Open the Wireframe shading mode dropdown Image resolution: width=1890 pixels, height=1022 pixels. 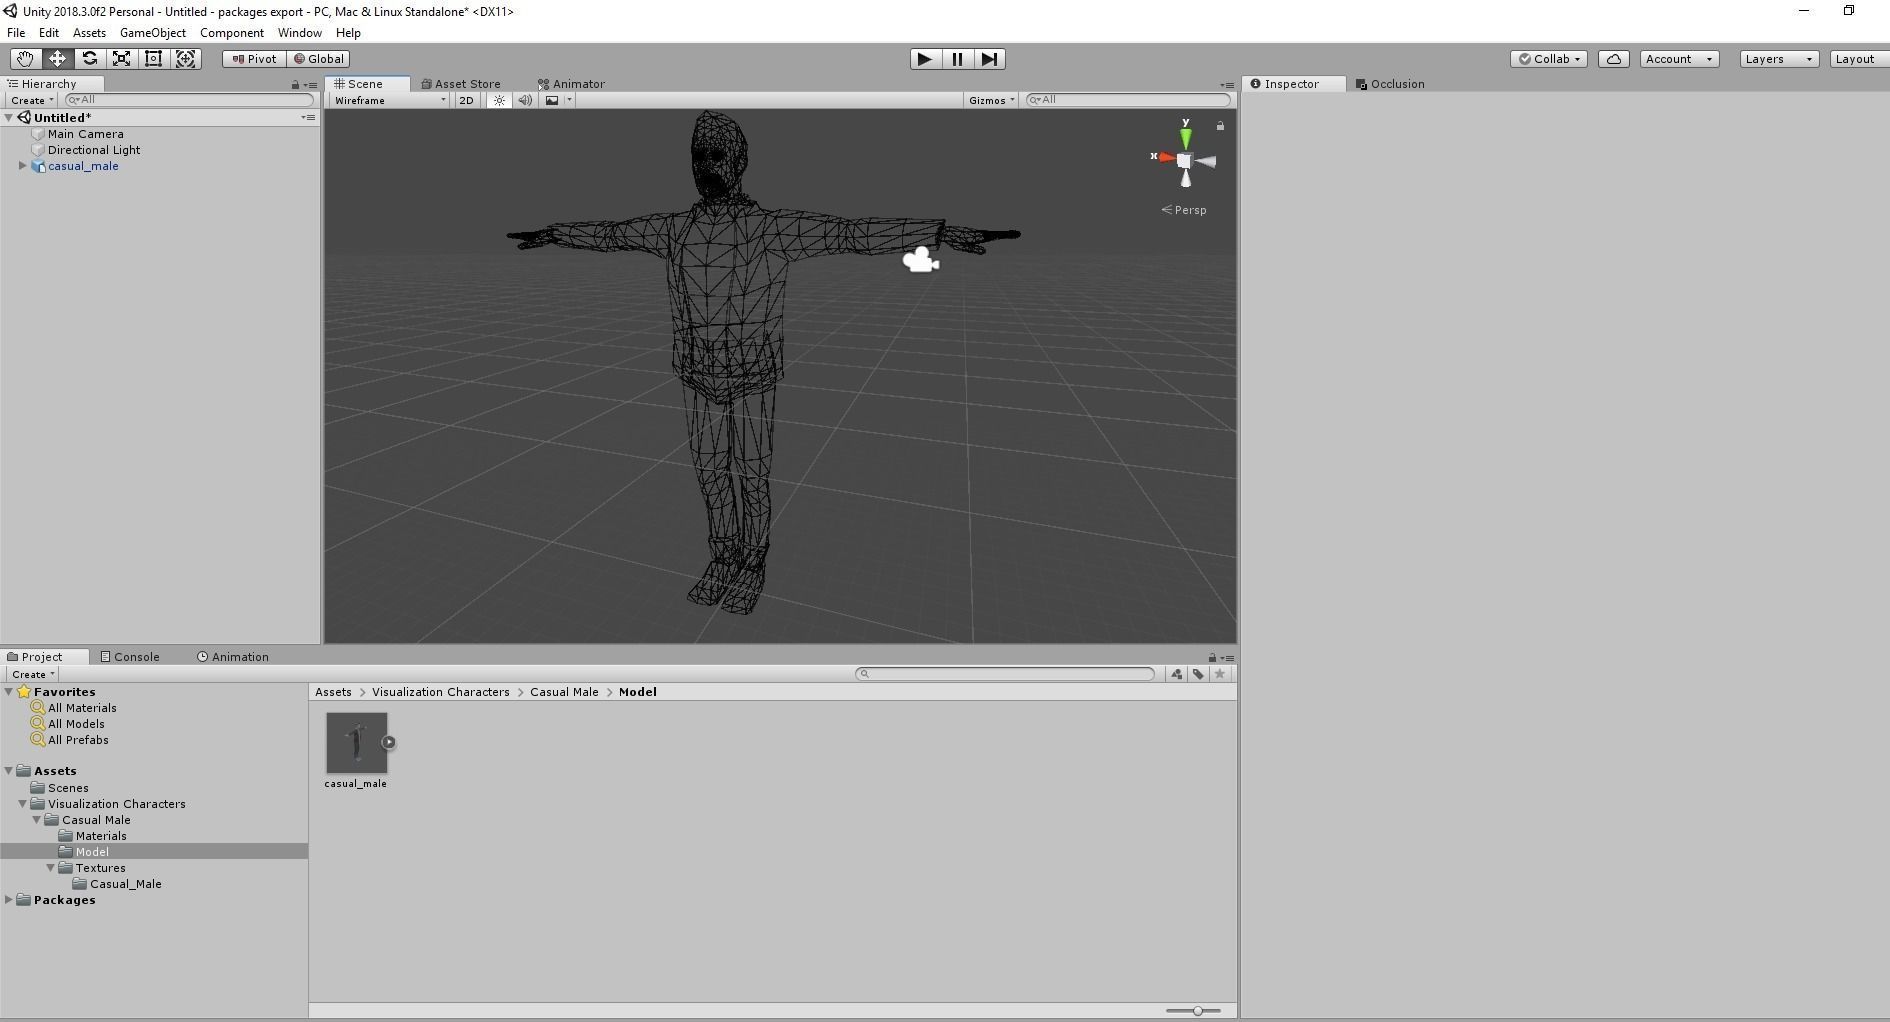pyautogui.click(x=388, y=100)
